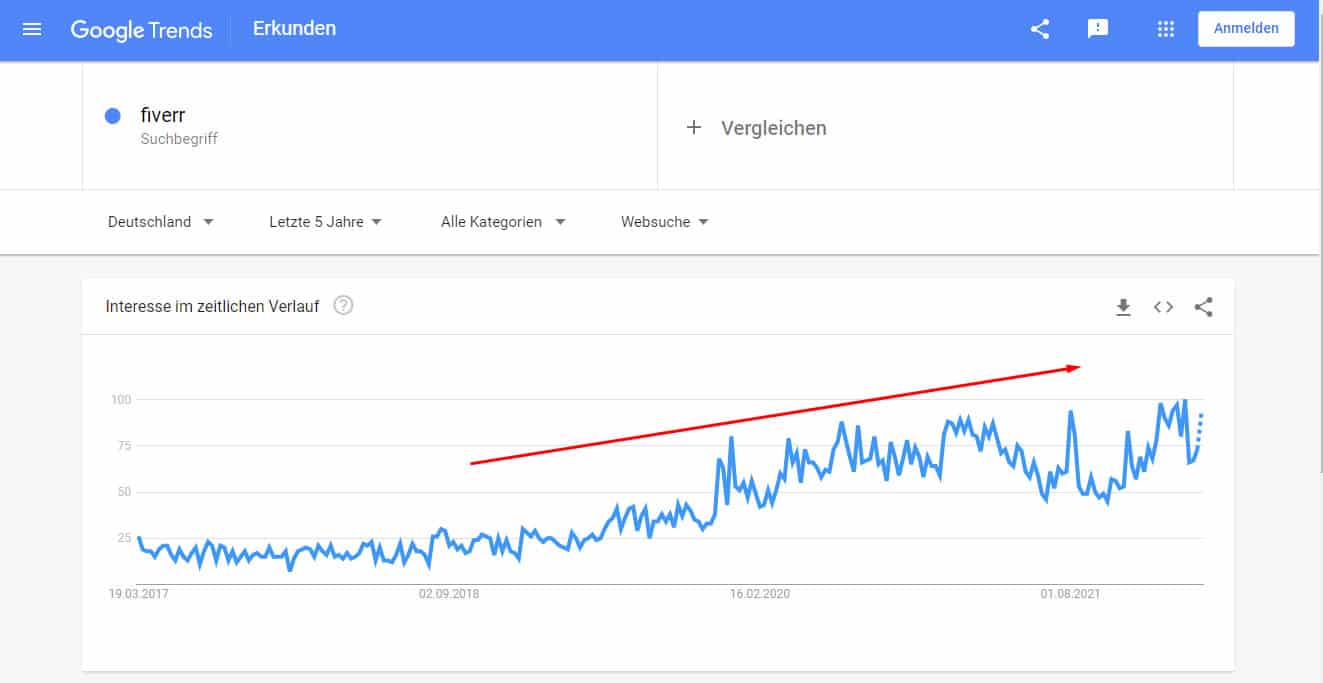The height and width of the screenshot is (683, 1323).
Task: Download the chart data as CSV
Action: [x=1123, y=308]
